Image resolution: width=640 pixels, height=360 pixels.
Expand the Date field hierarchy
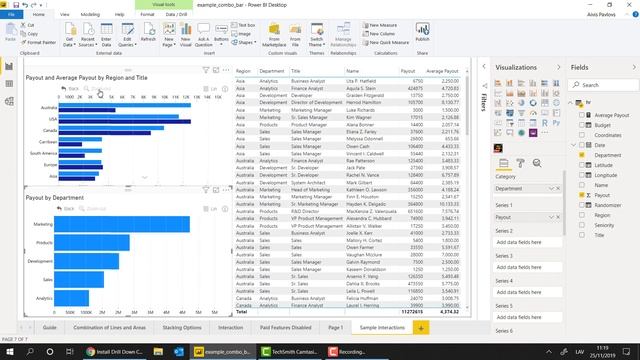[573, 145]
